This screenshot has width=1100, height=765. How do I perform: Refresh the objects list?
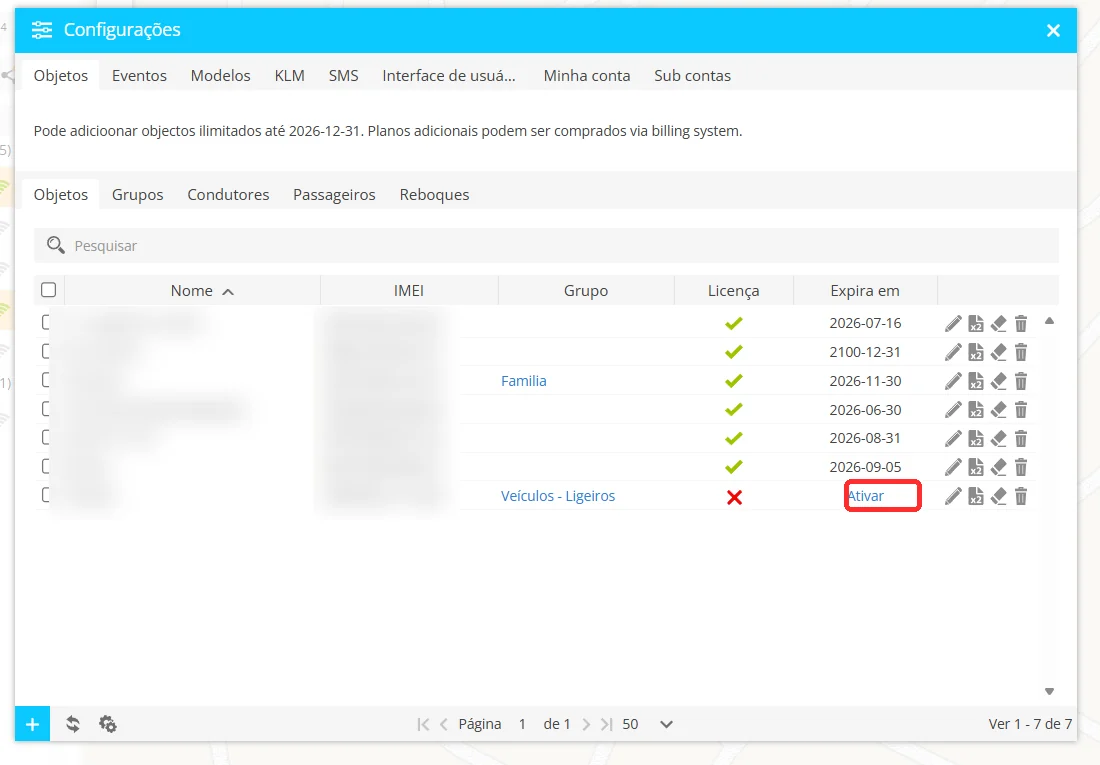[x=73, y=724]
